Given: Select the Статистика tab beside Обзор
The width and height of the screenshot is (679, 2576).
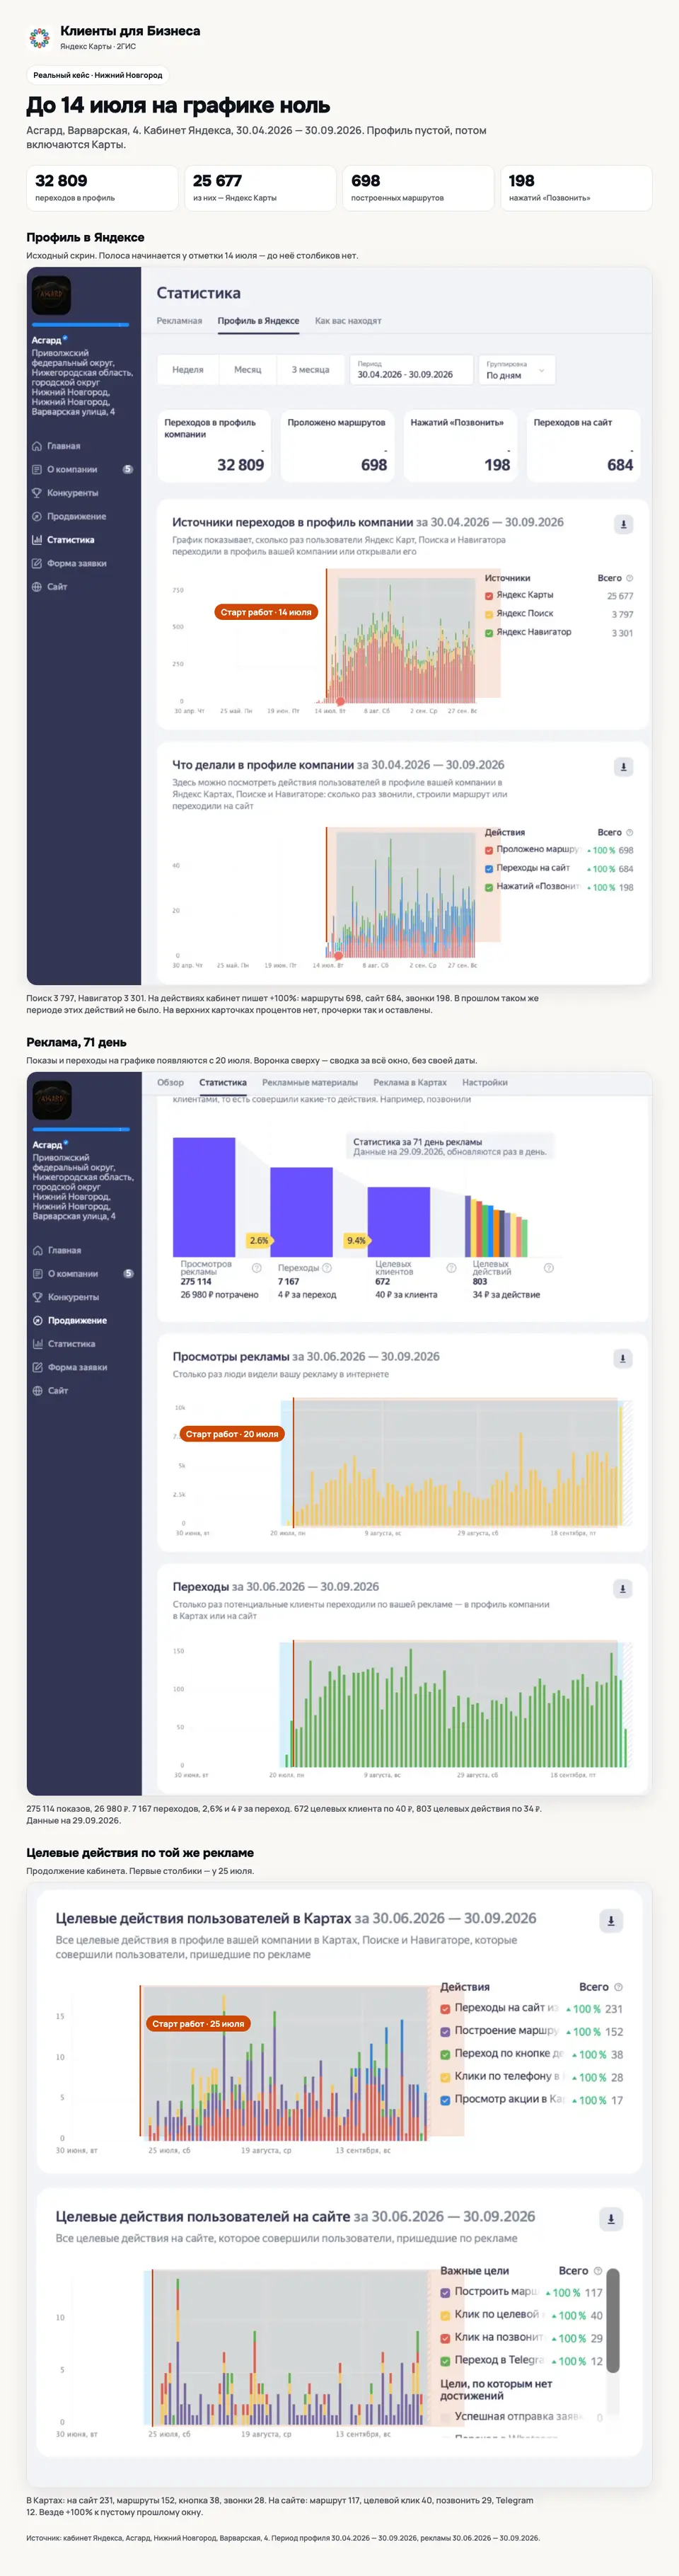Looking at the screenshot, I should pyautogui.click(x=223, y=1082).
